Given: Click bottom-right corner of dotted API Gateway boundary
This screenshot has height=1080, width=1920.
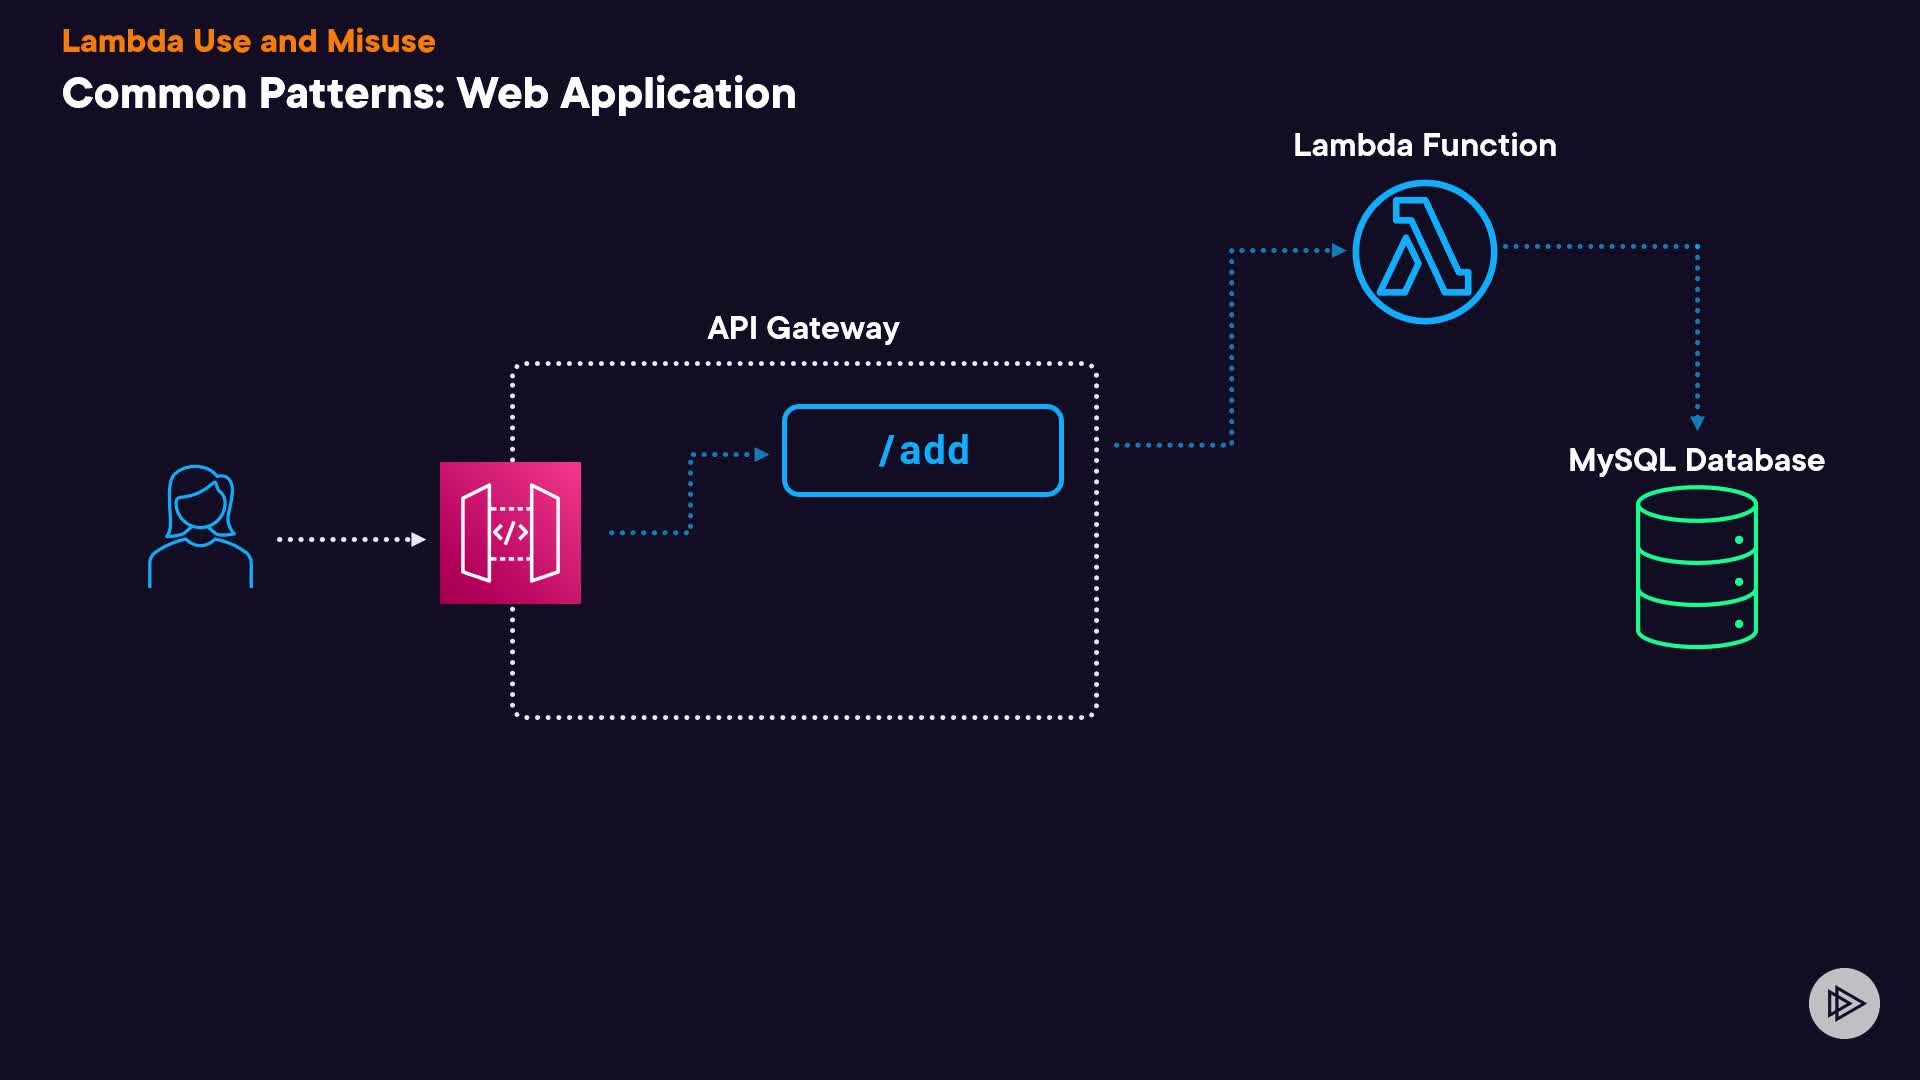Looking at the screenshot, I should coord(1094,714).
